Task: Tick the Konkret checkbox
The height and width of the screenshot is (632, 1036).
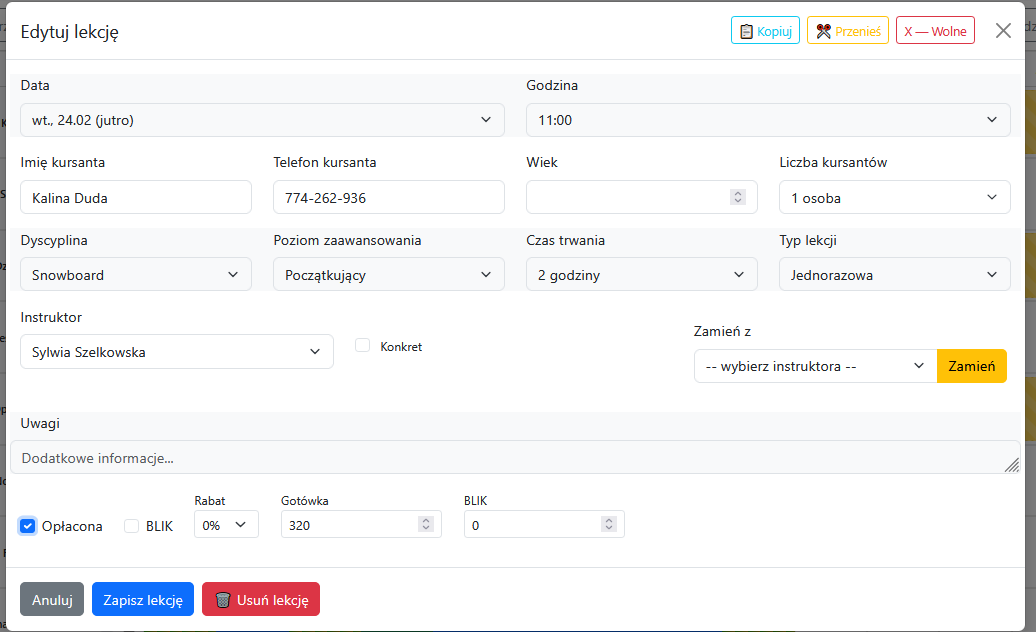Action: [363, 346]
